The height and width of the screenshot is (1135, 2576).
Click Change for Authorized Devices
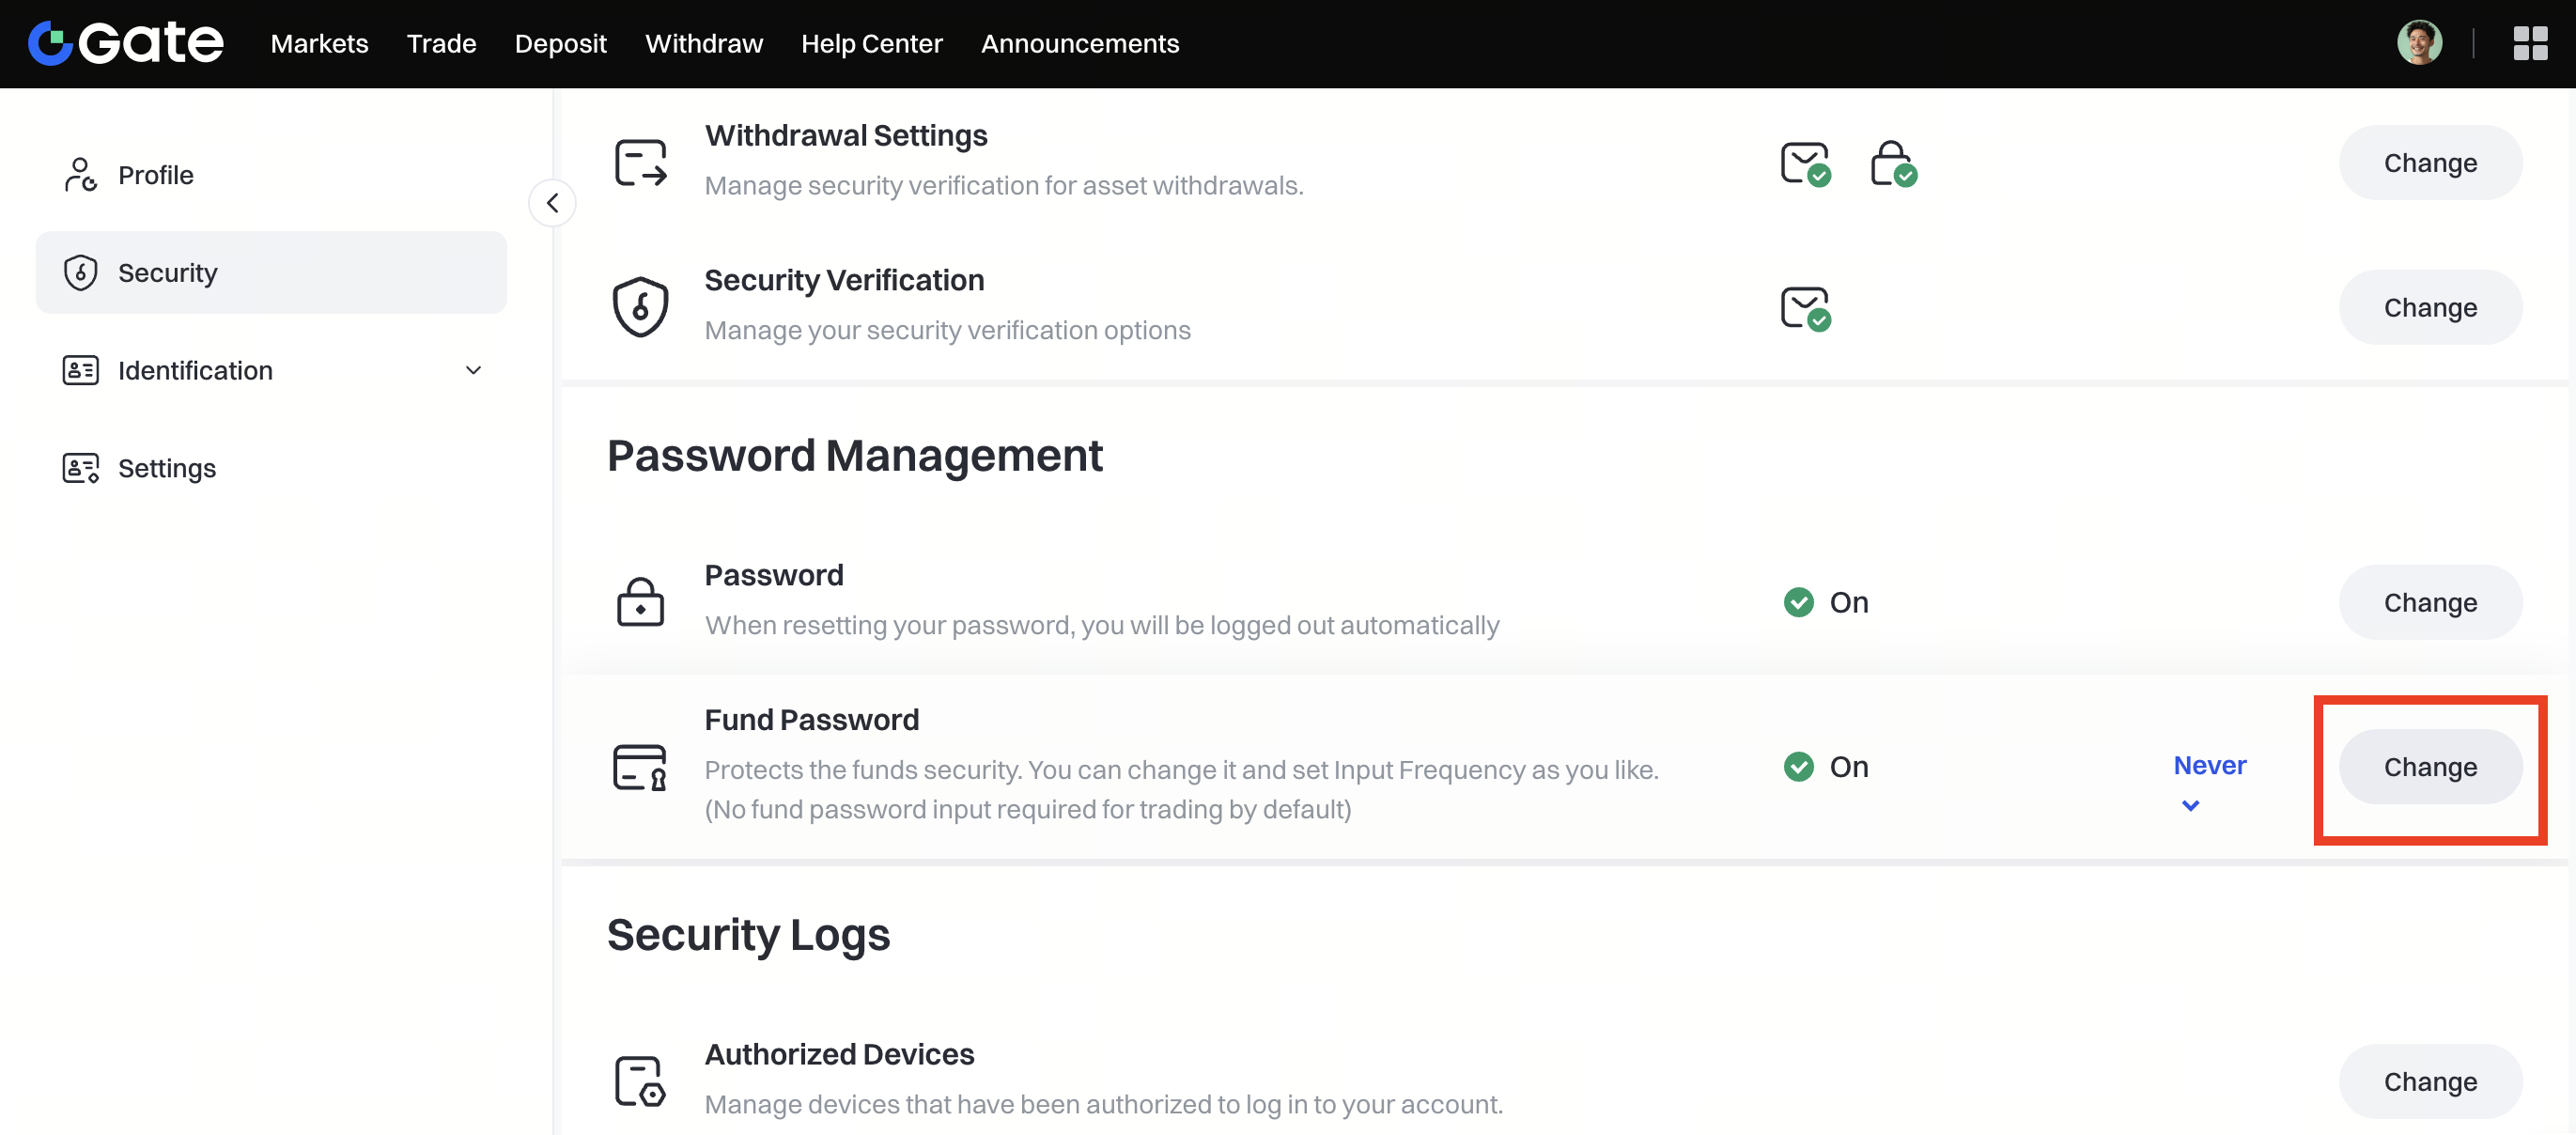(2429, 1081)
